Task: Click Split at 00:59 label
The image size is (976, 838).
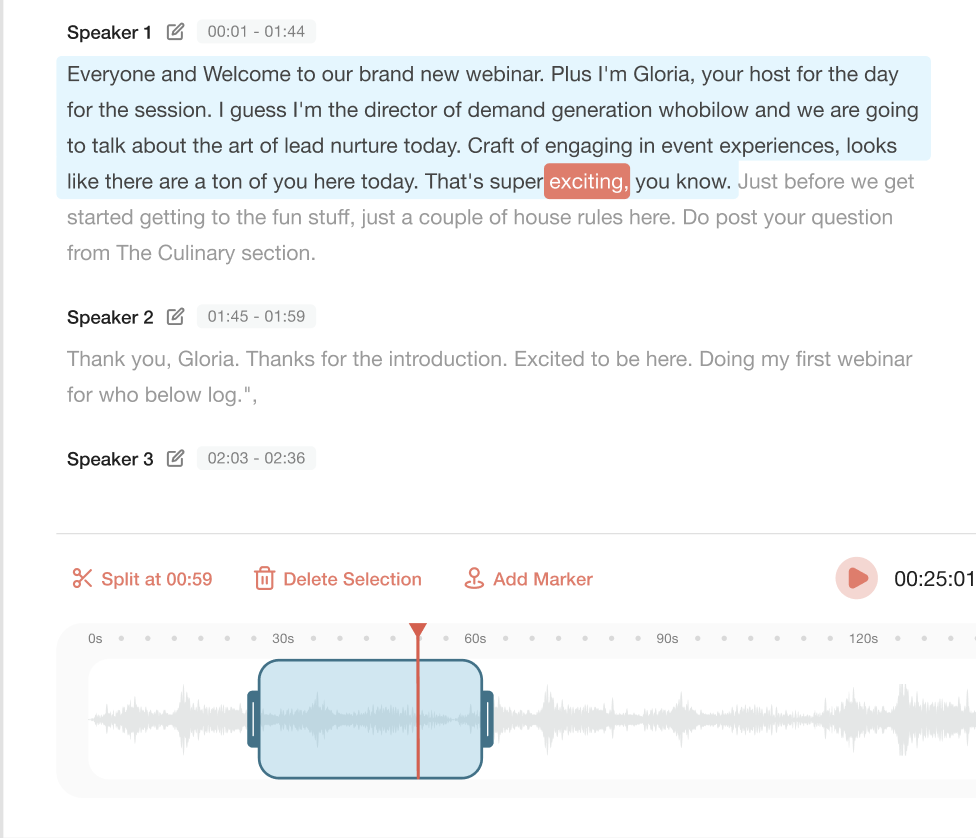Action: tap(157, 579)
